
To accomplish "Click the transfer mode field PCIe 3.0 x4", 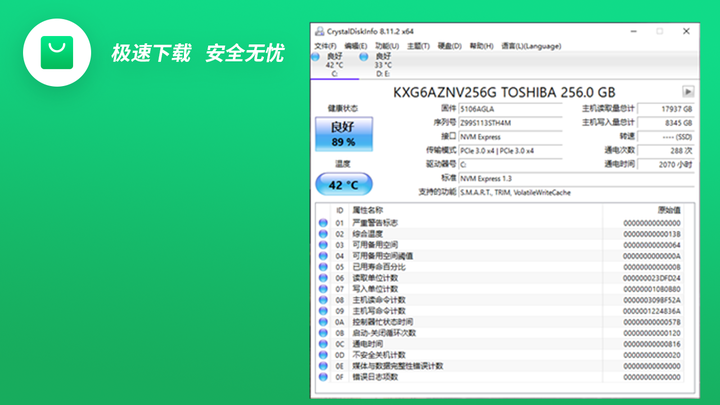I will (x=511, y=151).
